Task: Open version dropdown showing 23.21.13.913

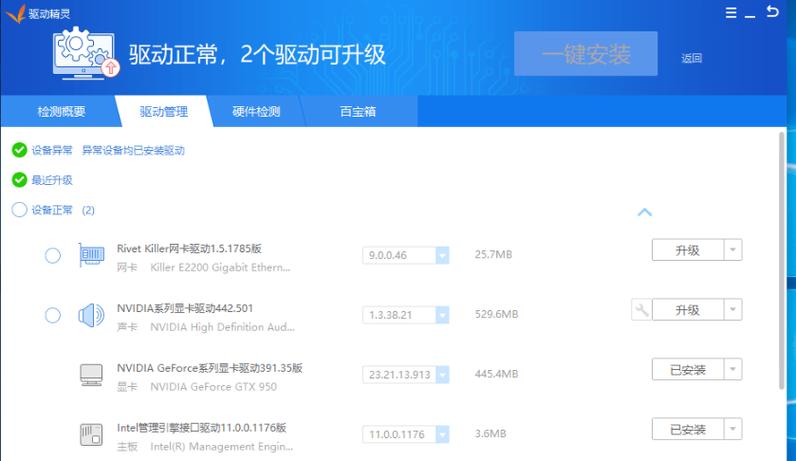Action: click(442, 375)
